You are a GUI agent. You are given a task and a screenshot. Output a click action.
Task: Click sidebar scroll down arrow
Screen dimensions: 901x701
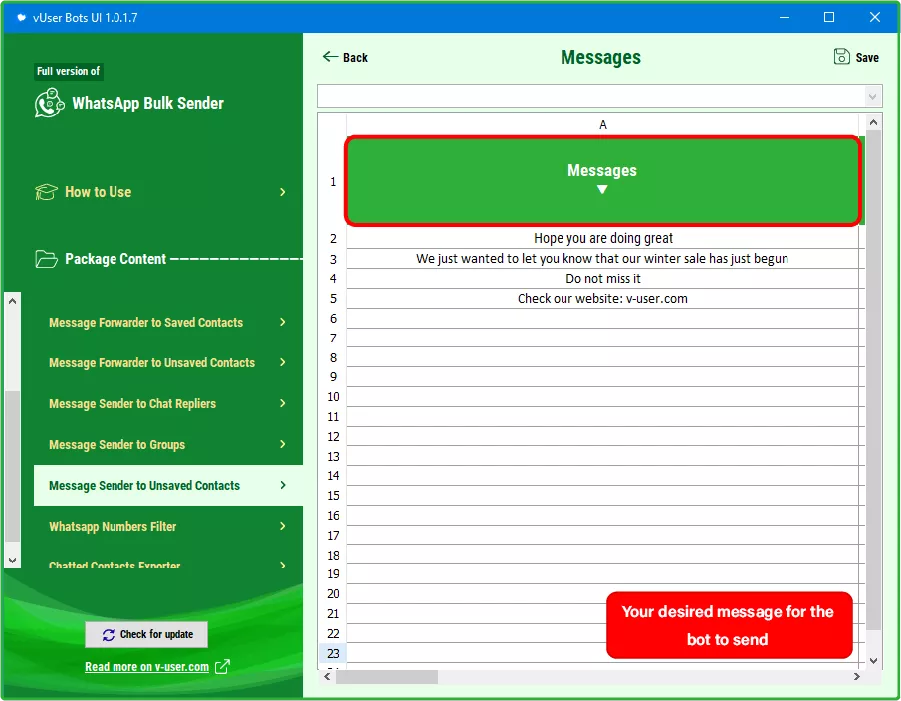[x=13, y=560]
